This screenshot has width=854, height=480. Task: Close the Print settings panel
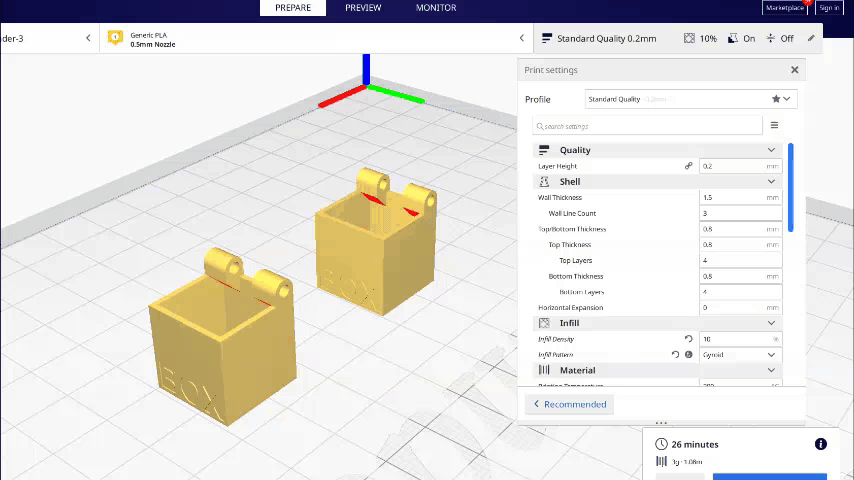(795, 70)
